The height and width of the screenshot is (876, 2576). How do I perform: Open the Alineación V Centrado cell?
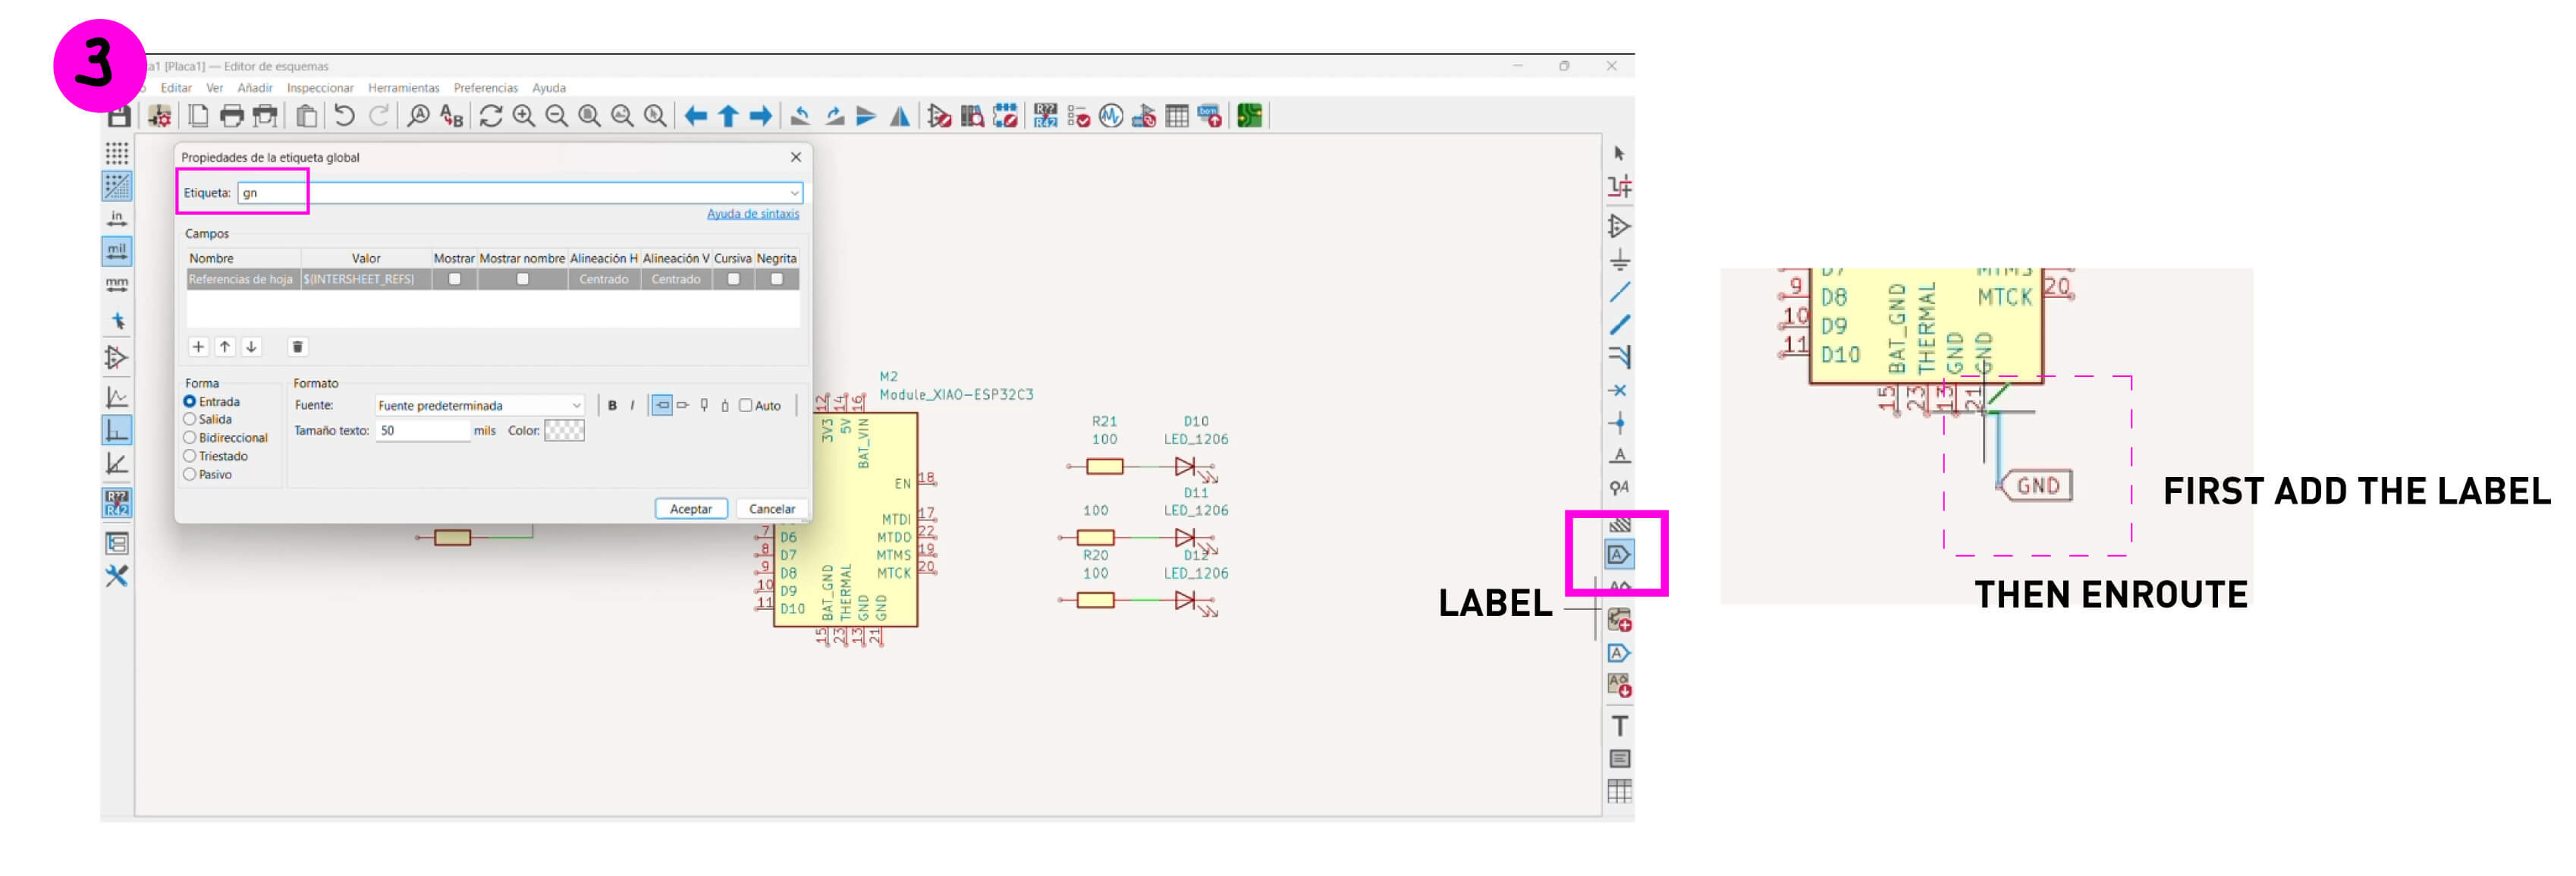coord(676,279)
